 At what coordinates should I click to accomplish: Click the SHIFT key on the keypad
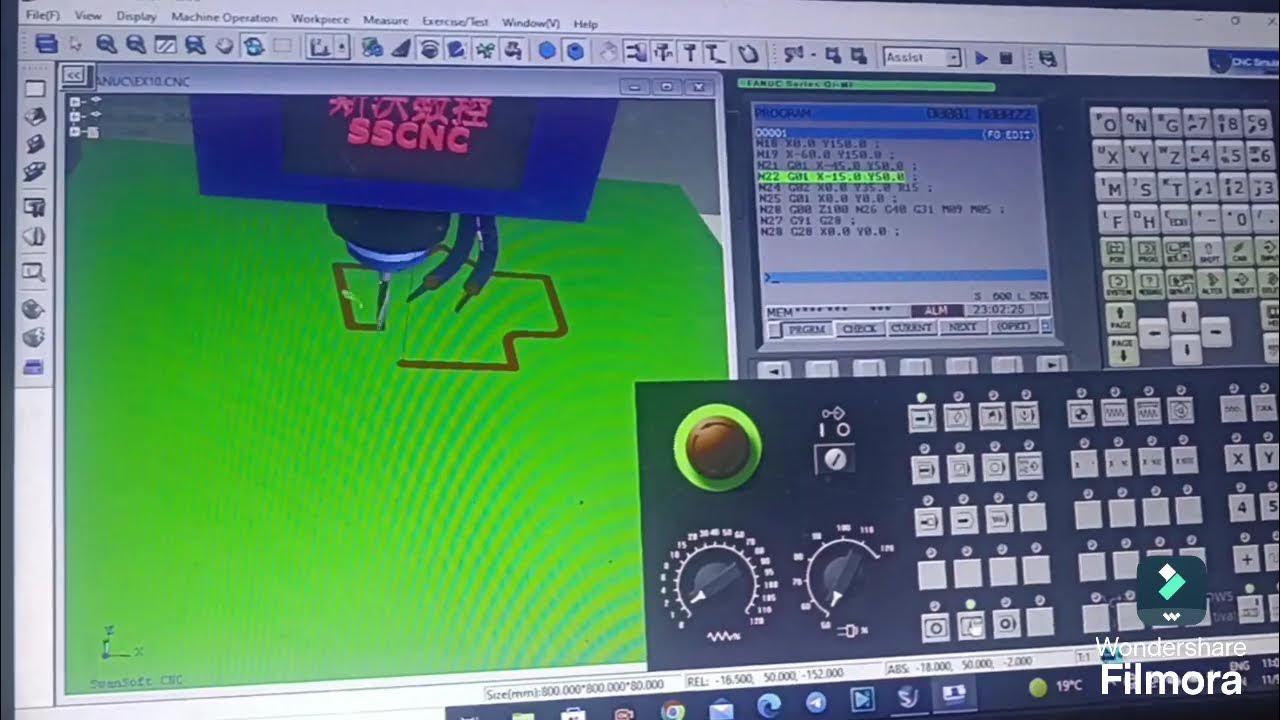[1210, 249]
